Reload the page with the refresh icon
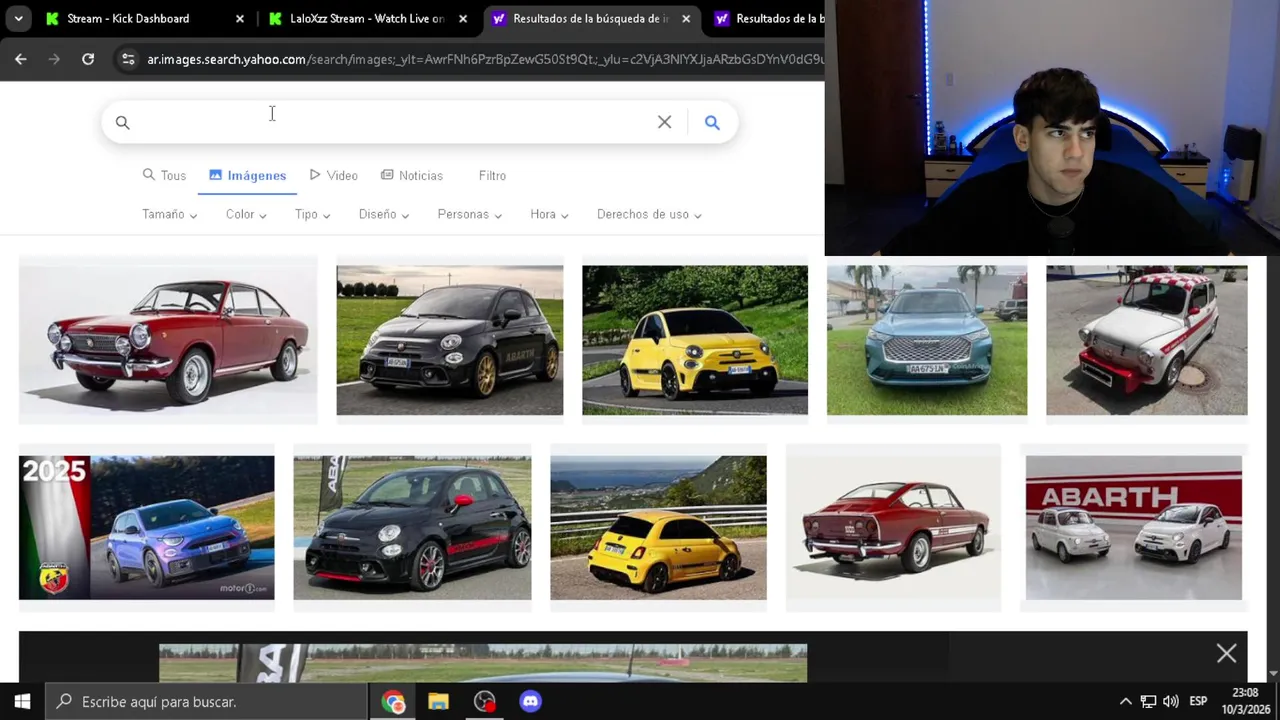 [x=88, y=59]
